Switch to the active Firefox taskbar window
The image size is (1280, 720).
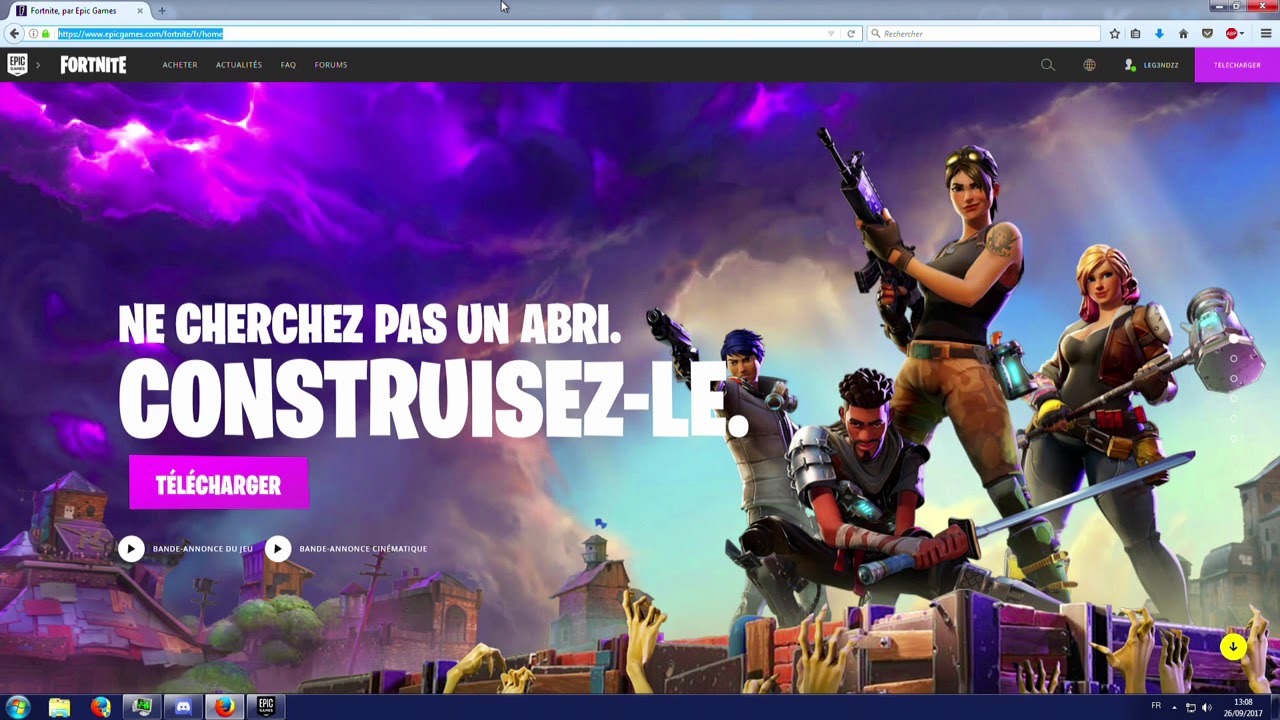tap(225, 707)
